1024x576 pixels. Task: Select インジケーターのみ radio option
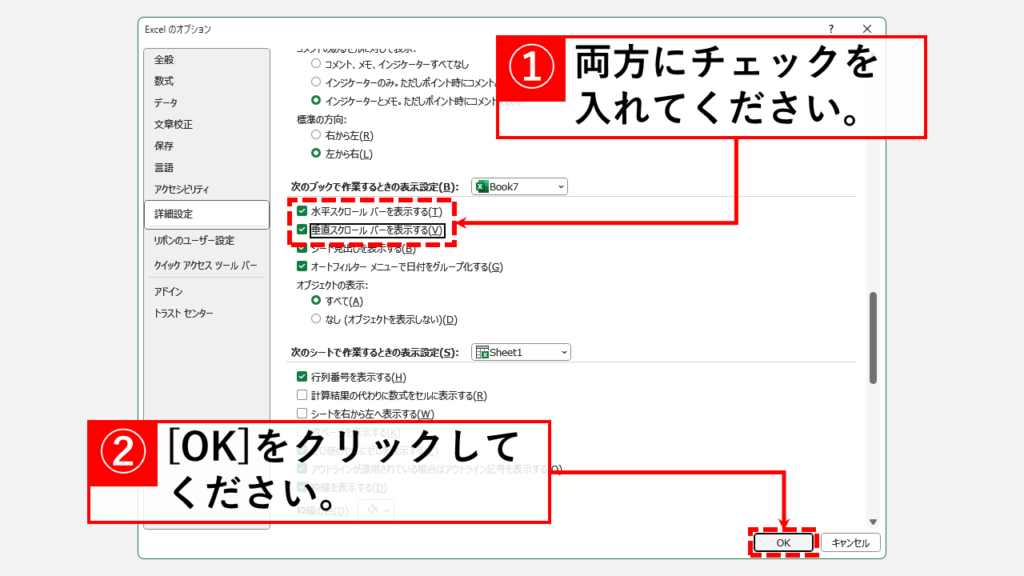pos(316,82)
